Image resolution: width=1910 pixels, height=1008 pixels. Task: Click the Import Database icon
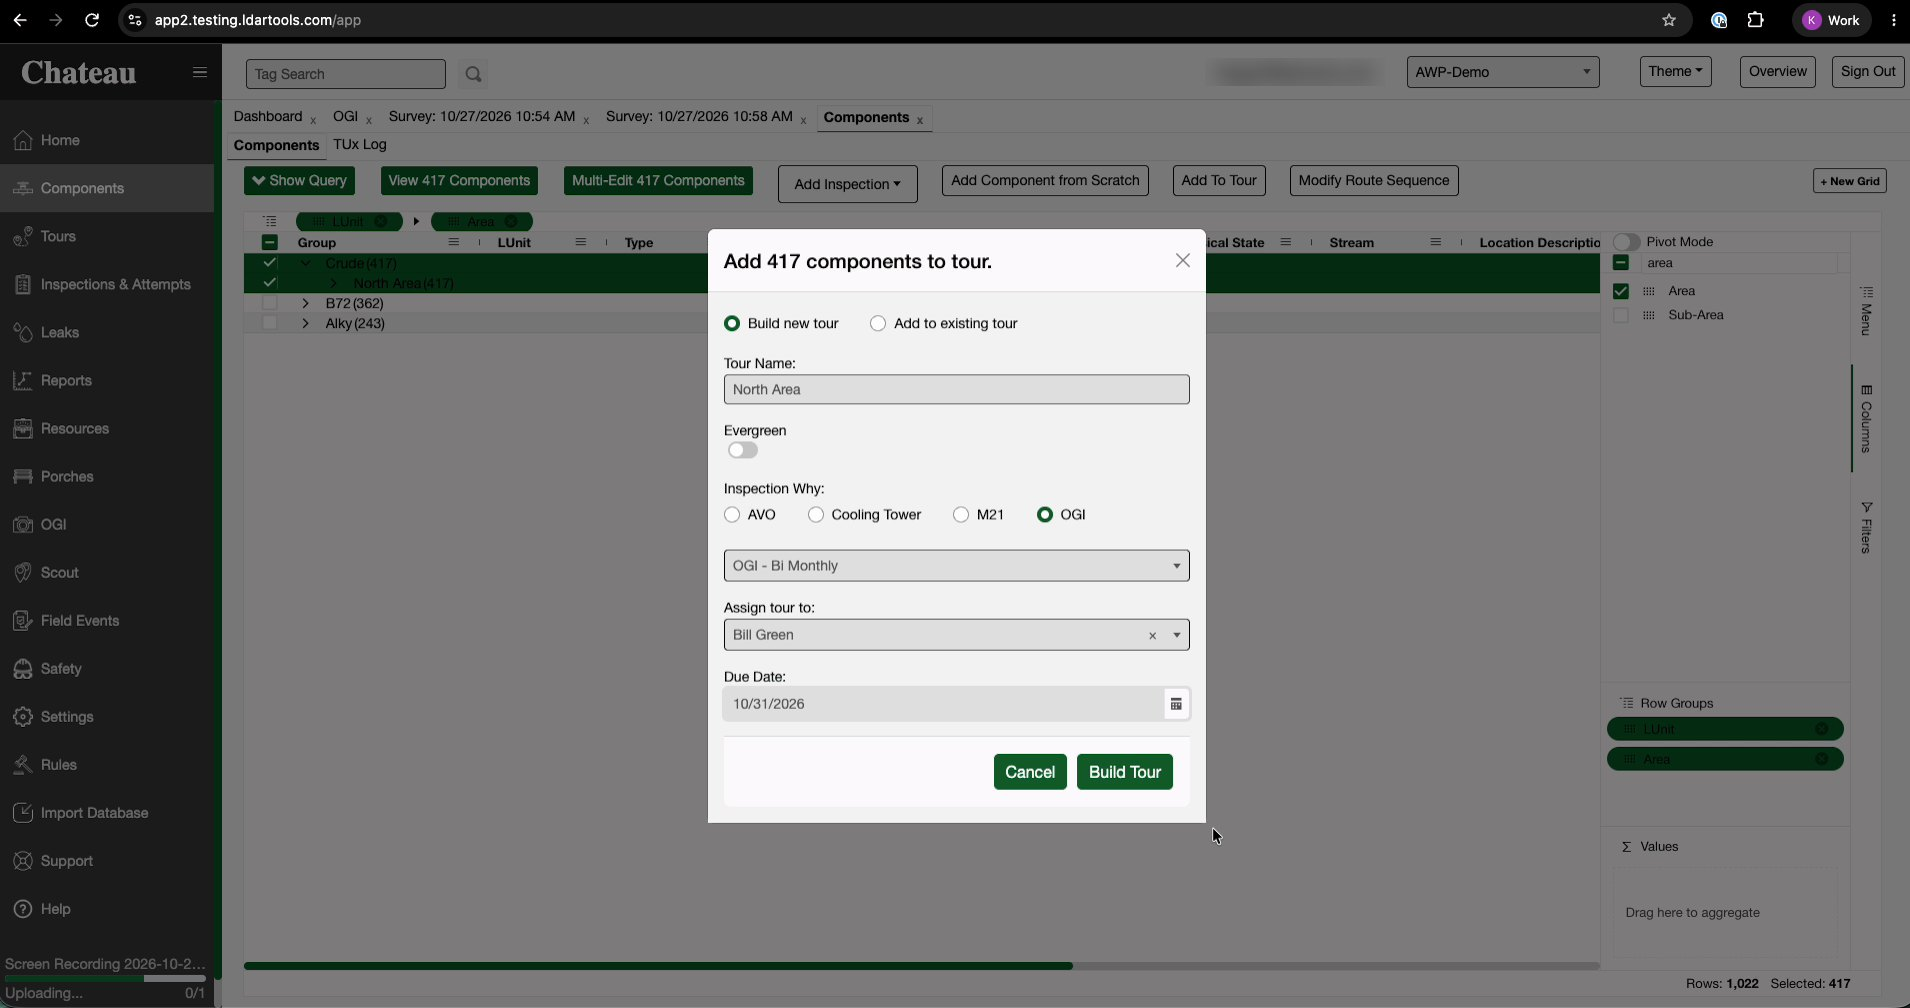coord(23,812)
